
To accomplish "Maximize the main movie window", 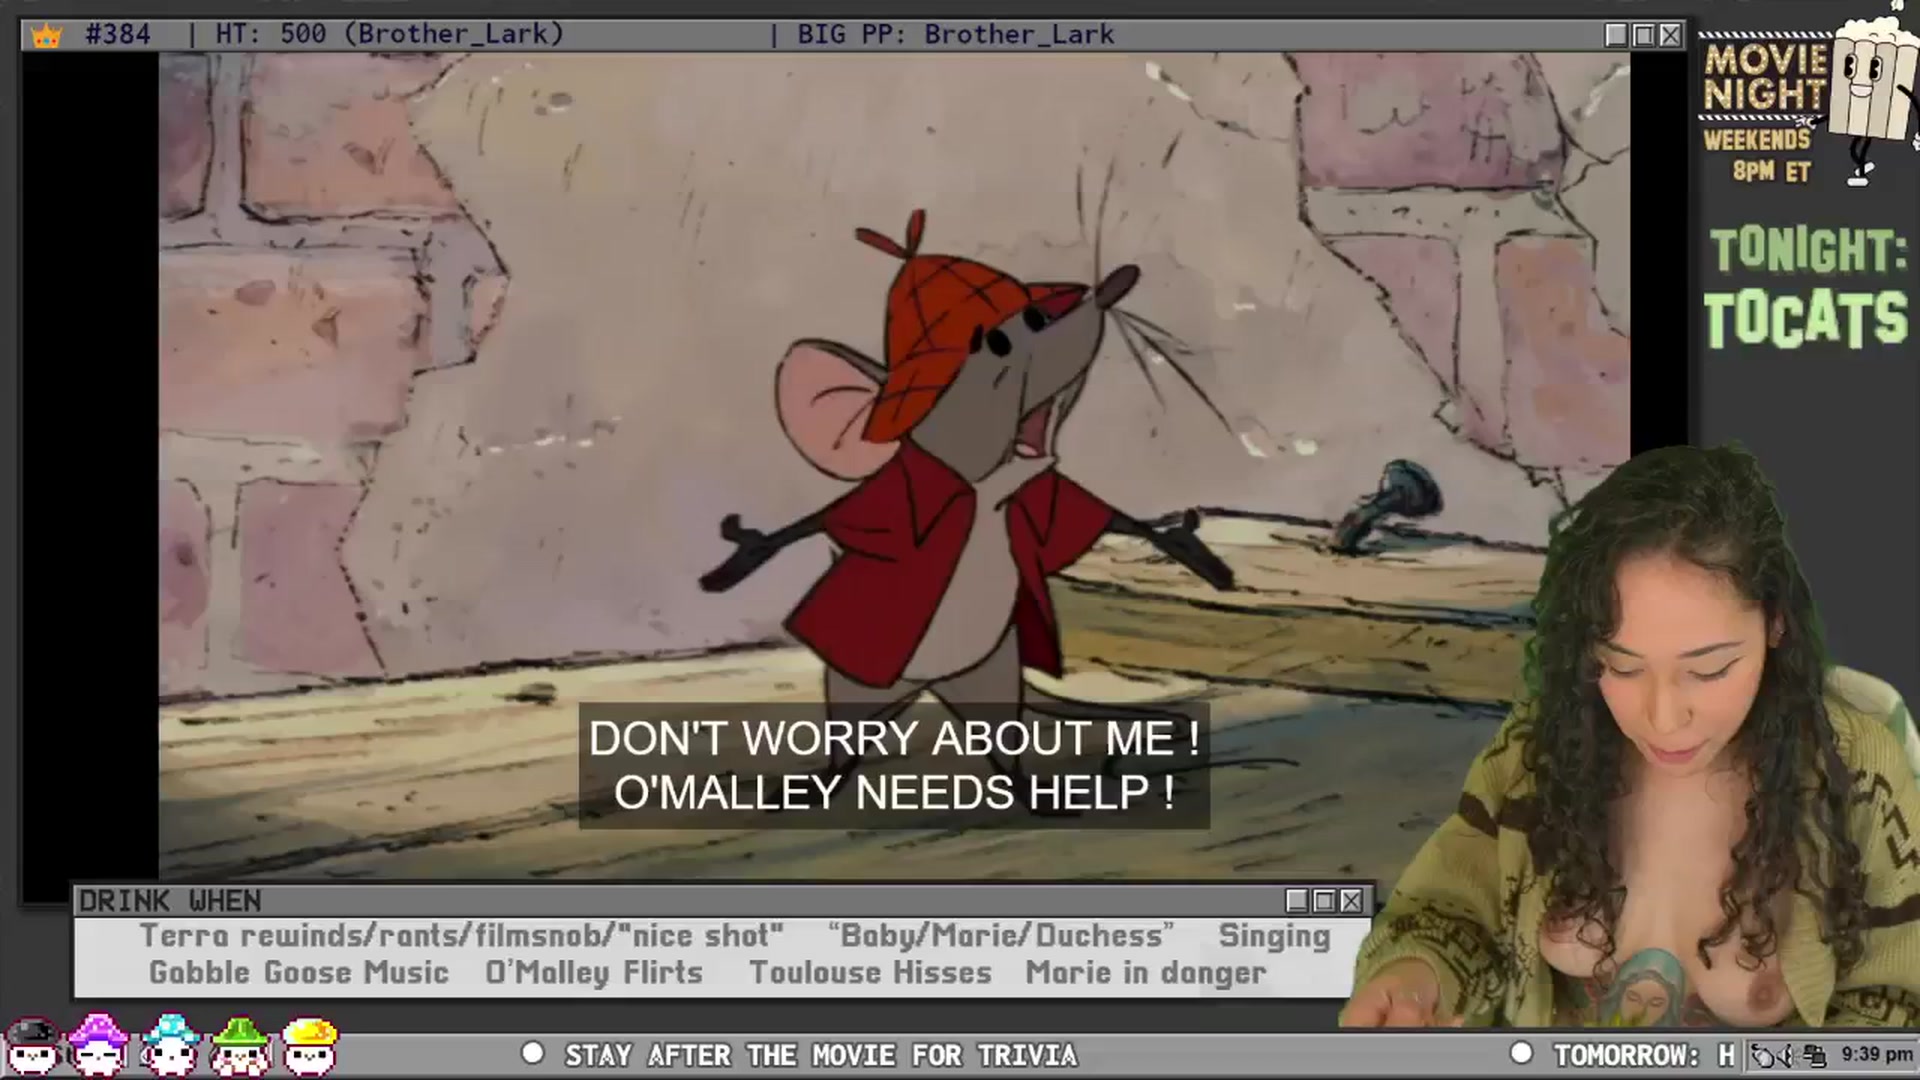I will 1643,35.
